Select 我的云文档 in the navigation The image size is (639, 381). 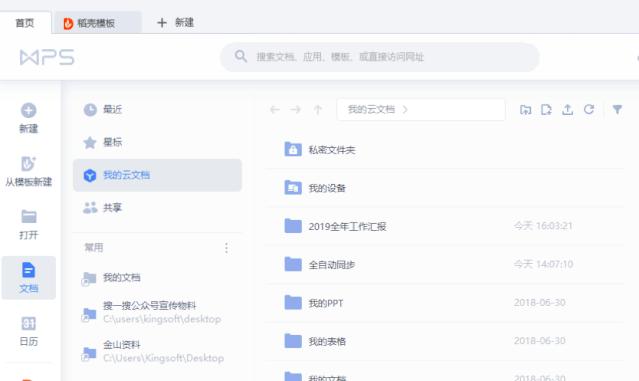click(157, 175)
